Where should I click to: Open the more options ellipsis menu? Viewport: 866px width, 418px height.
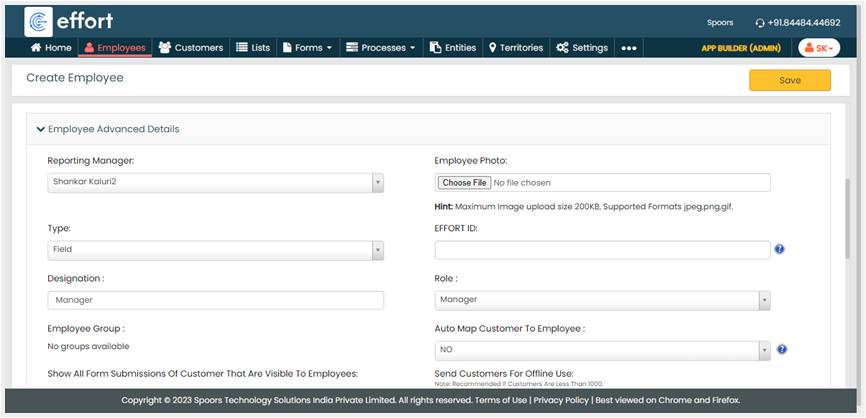pos(629,48)
